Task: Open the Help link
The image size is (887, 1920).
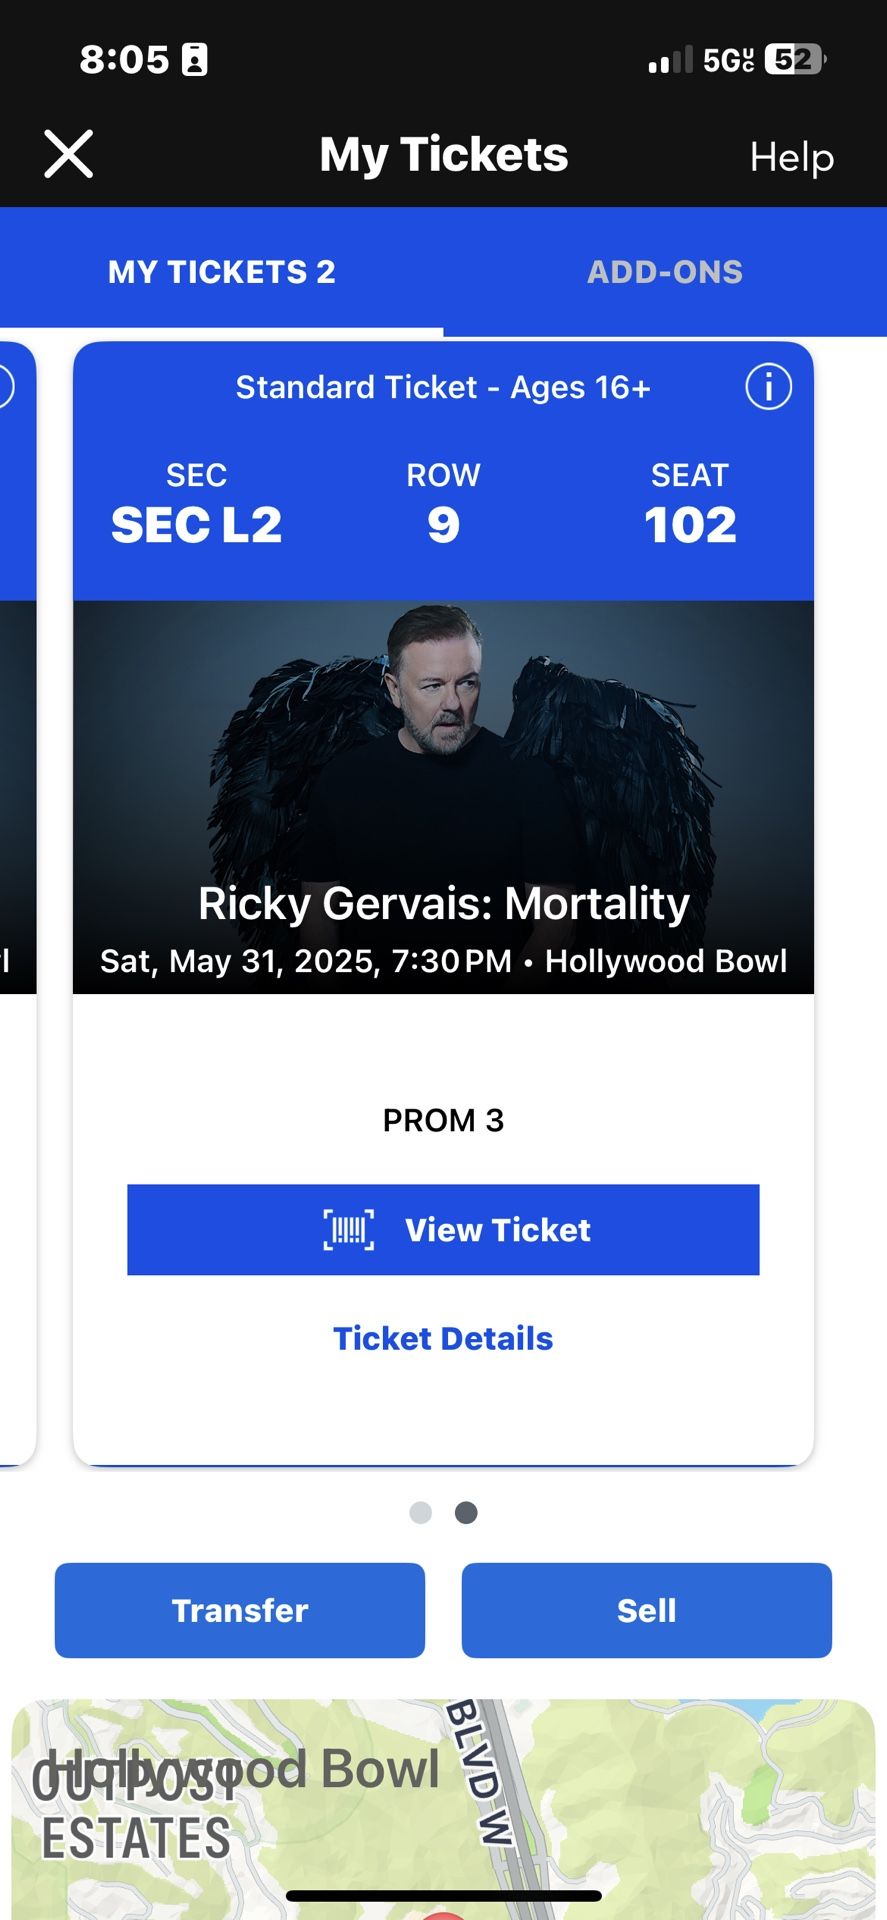Action: pyautogui.click(x=791, y=157)
